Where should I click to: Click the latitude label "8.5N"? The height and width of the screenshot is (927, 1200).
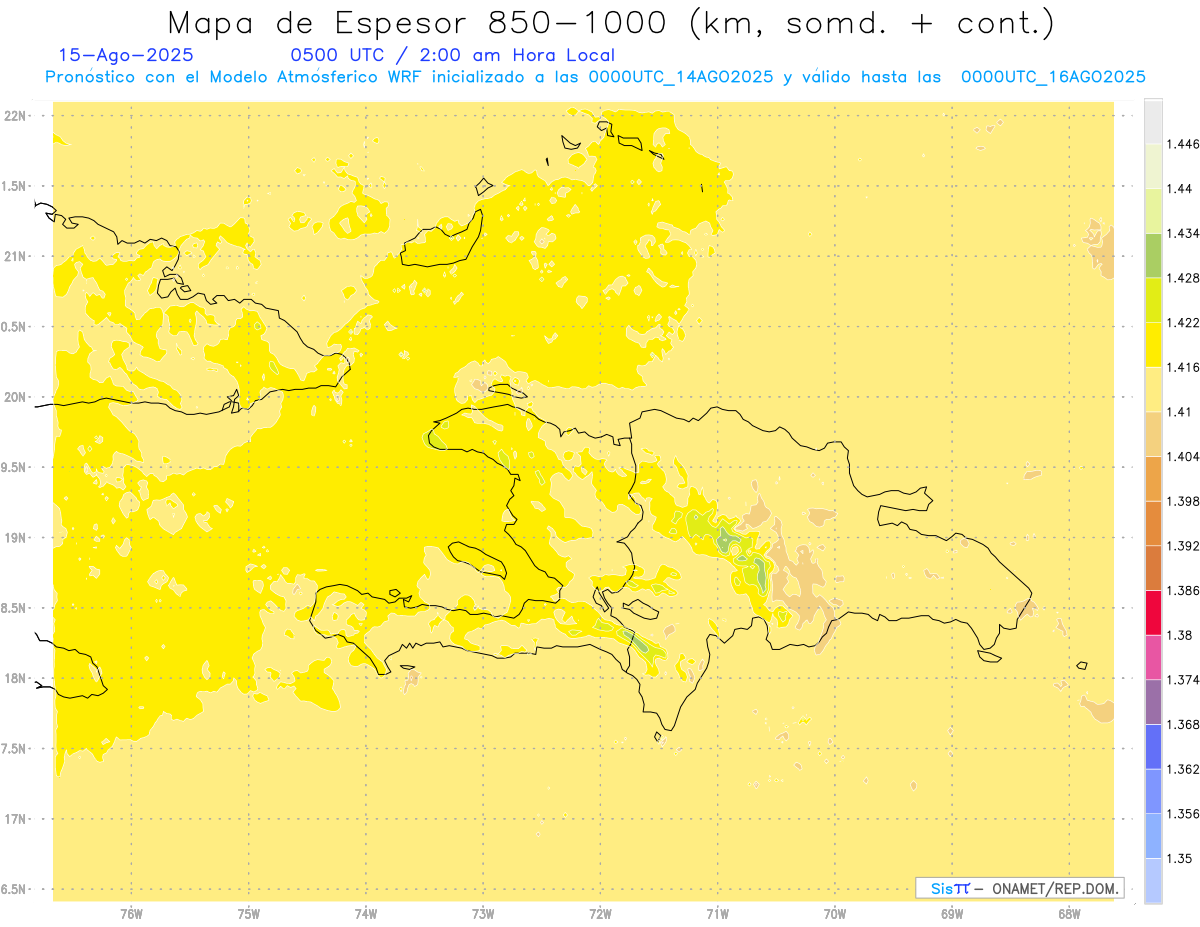[15, 608]
